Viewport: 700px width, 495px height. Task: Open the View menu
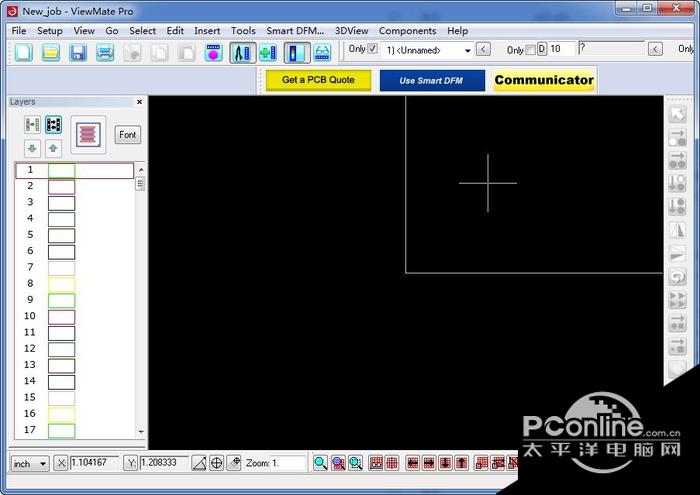84,31
